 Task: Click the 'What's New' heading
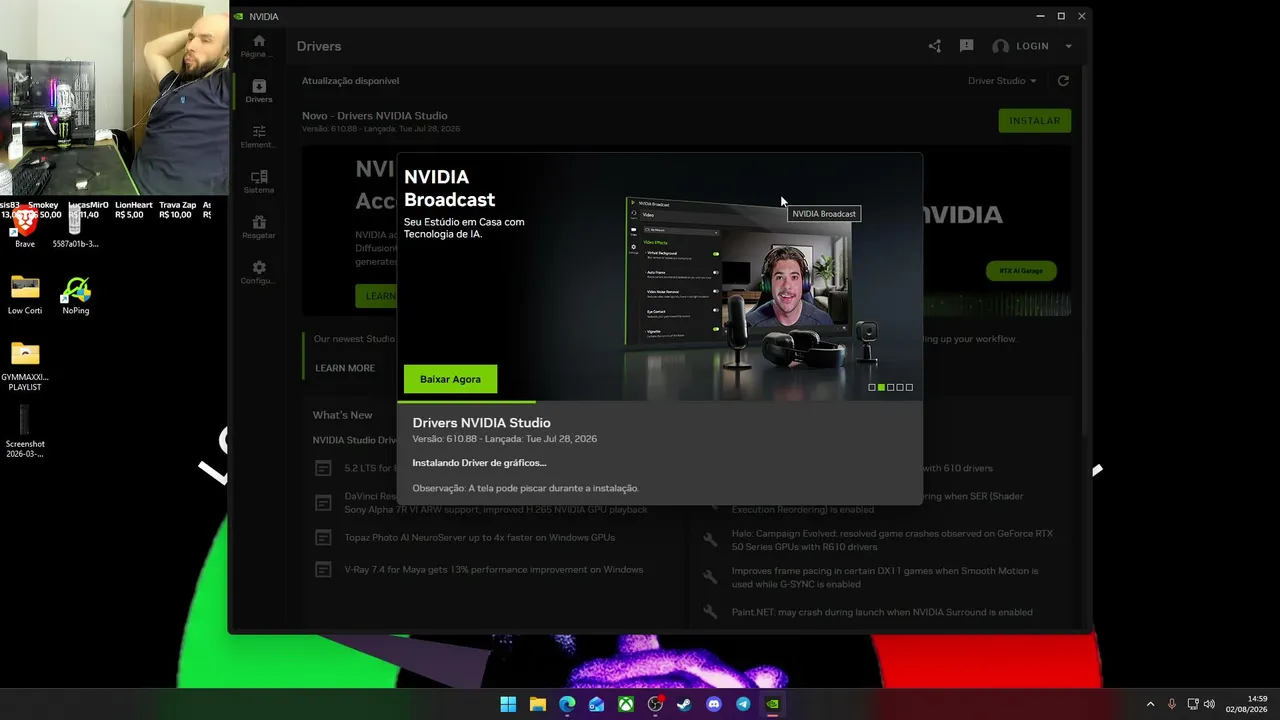click(x=342, y=415)
